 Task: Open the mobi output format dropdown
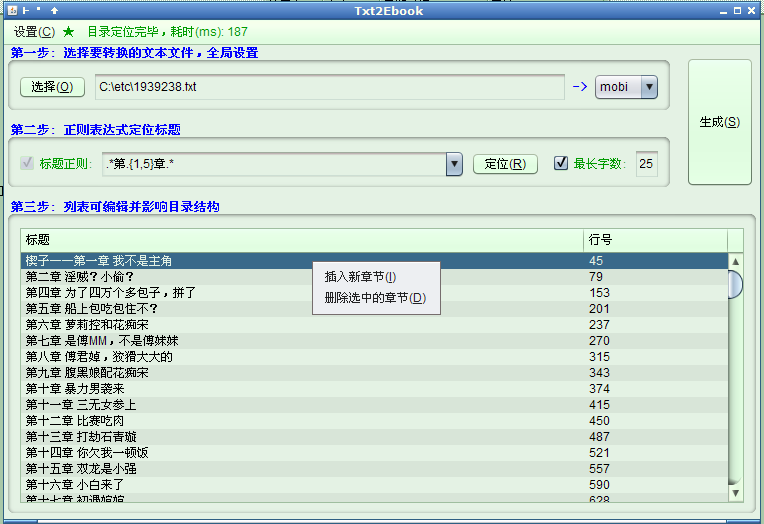(626, 87)
